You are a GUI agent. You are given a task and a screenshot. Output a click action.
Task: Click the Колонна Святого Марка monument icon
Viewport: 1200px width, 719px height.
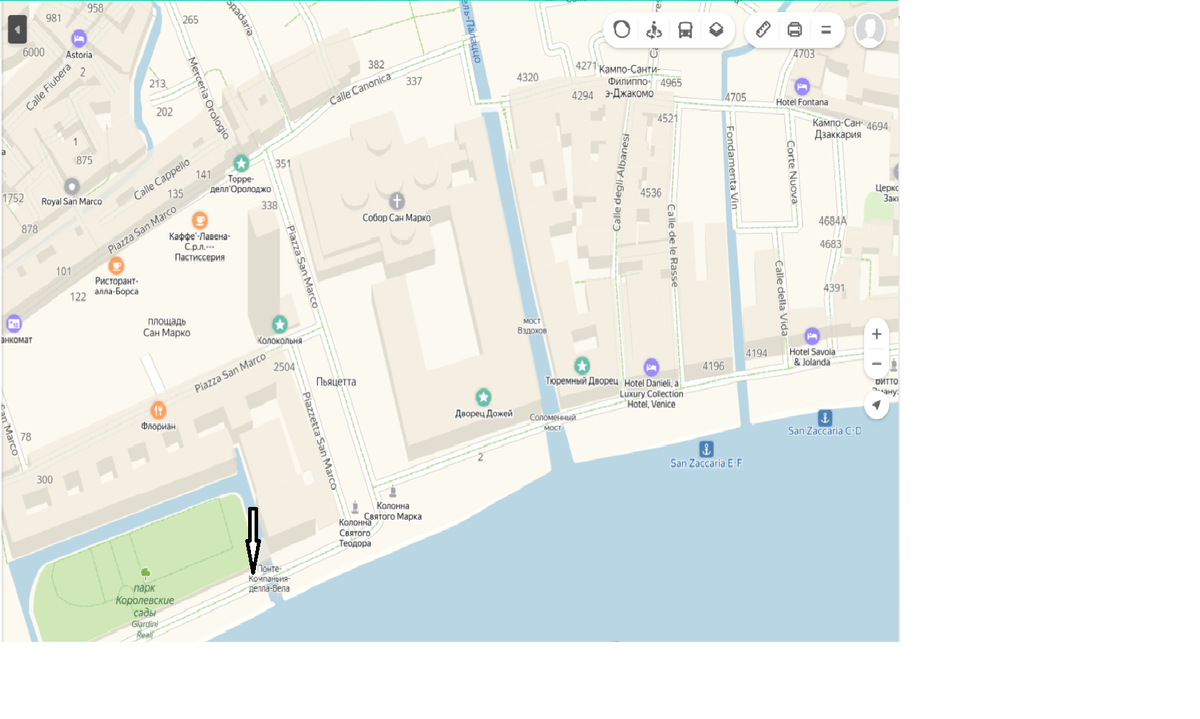(x=393, y=492)
